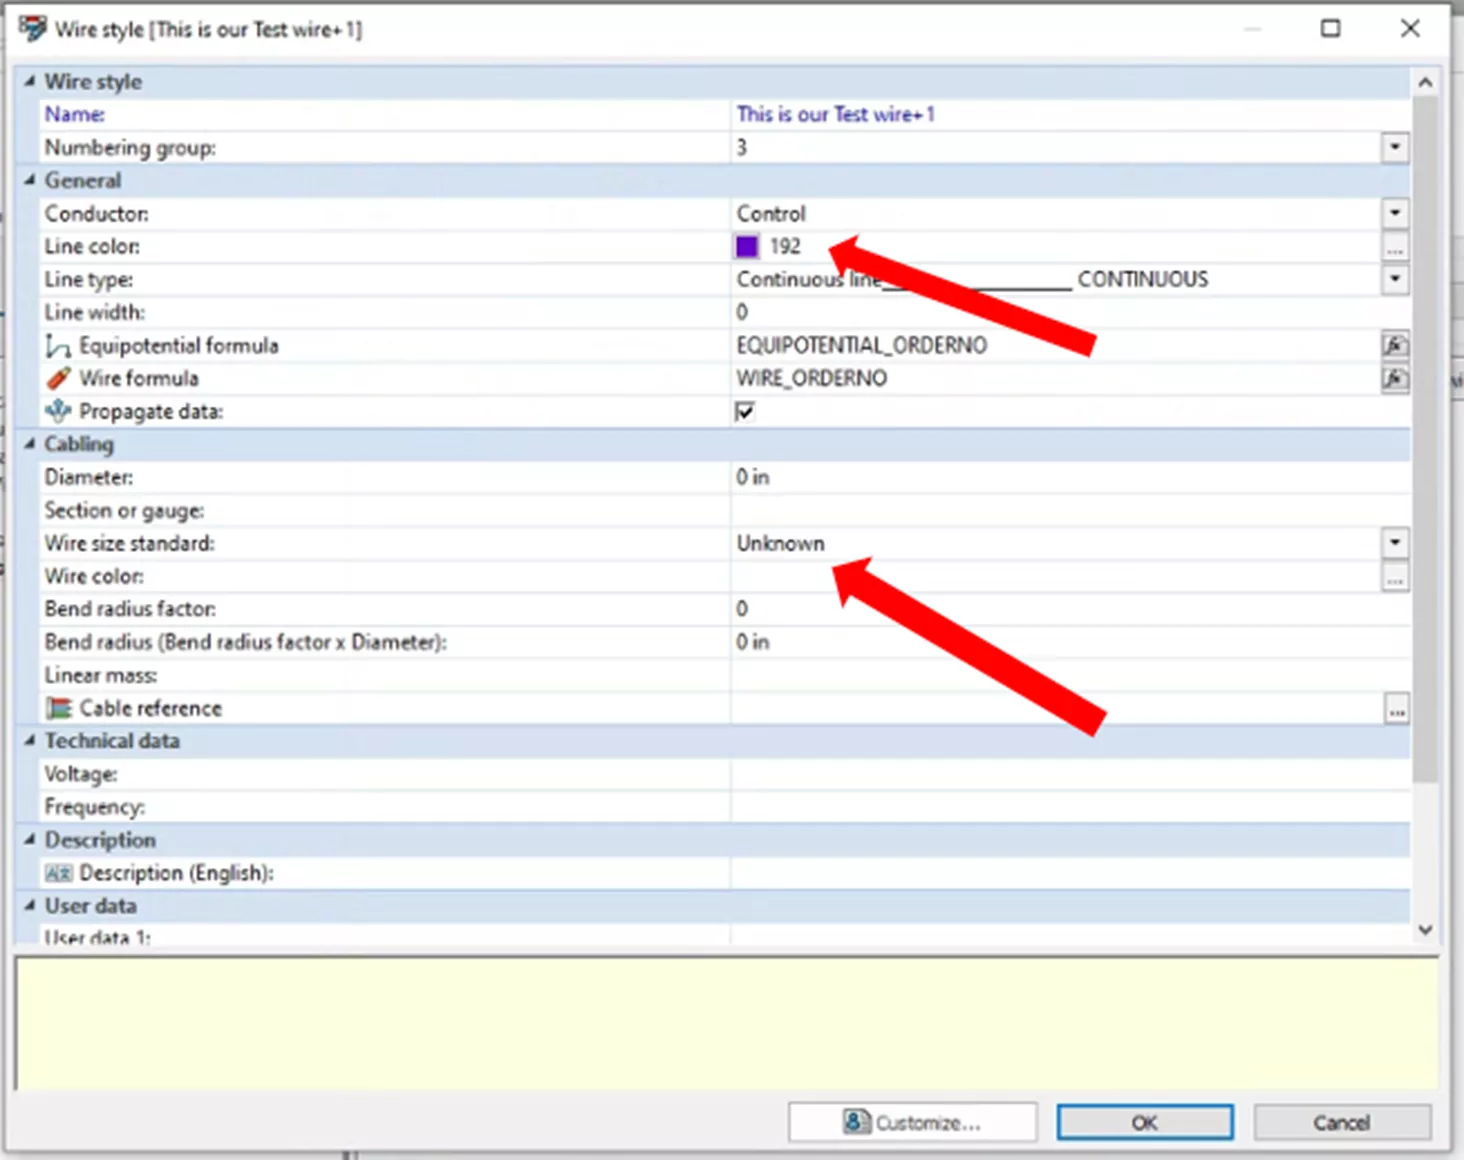Collapse the User data section
The image size is (1464, 1160).
pyautogui.click(x=29, y=906)
